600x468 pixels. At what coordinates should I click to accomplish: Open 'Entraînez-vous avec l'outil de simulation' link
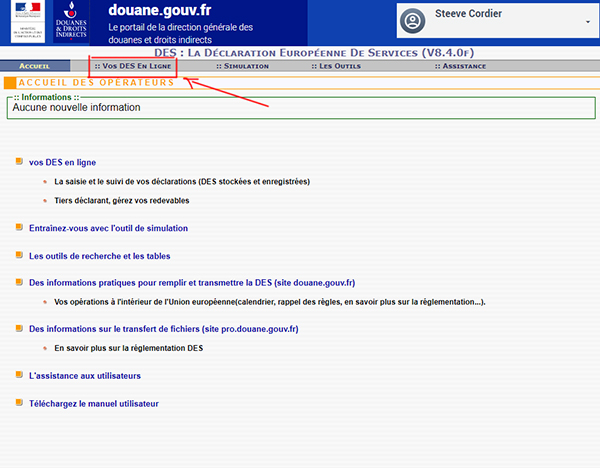108,228
